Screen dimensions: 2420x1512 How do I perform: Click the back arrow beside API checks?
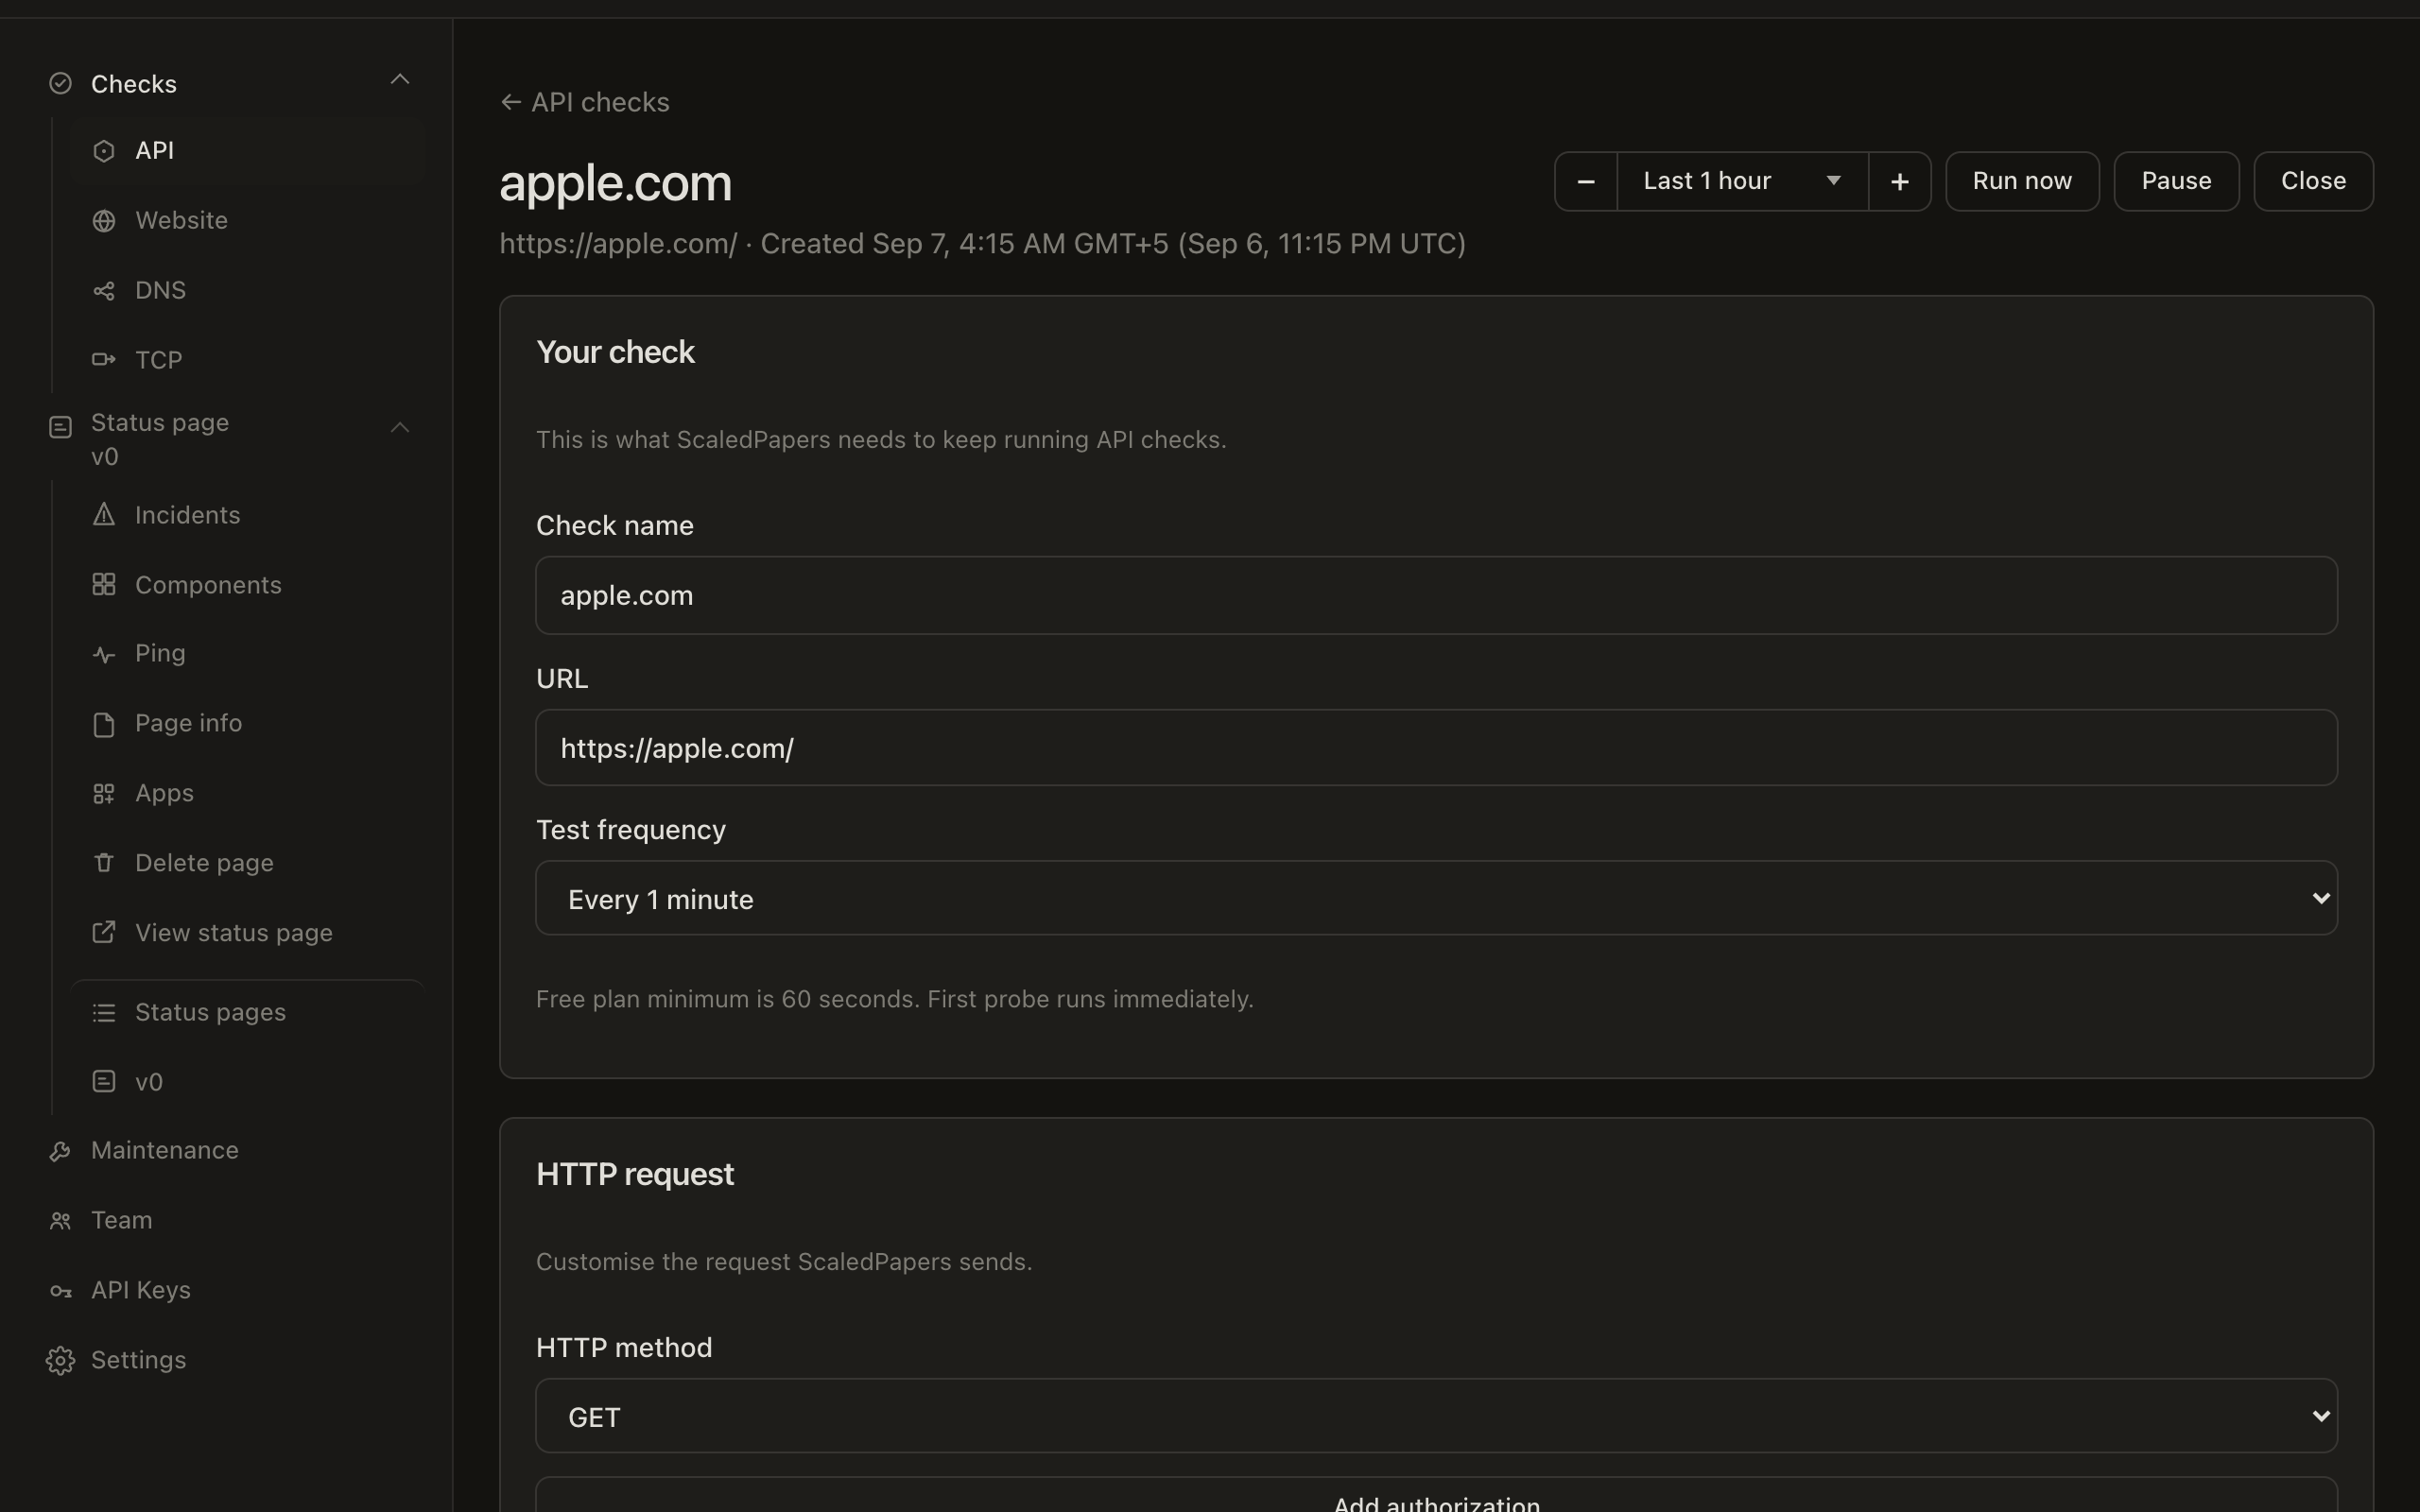pyautogui.click(x=511, y=103)
